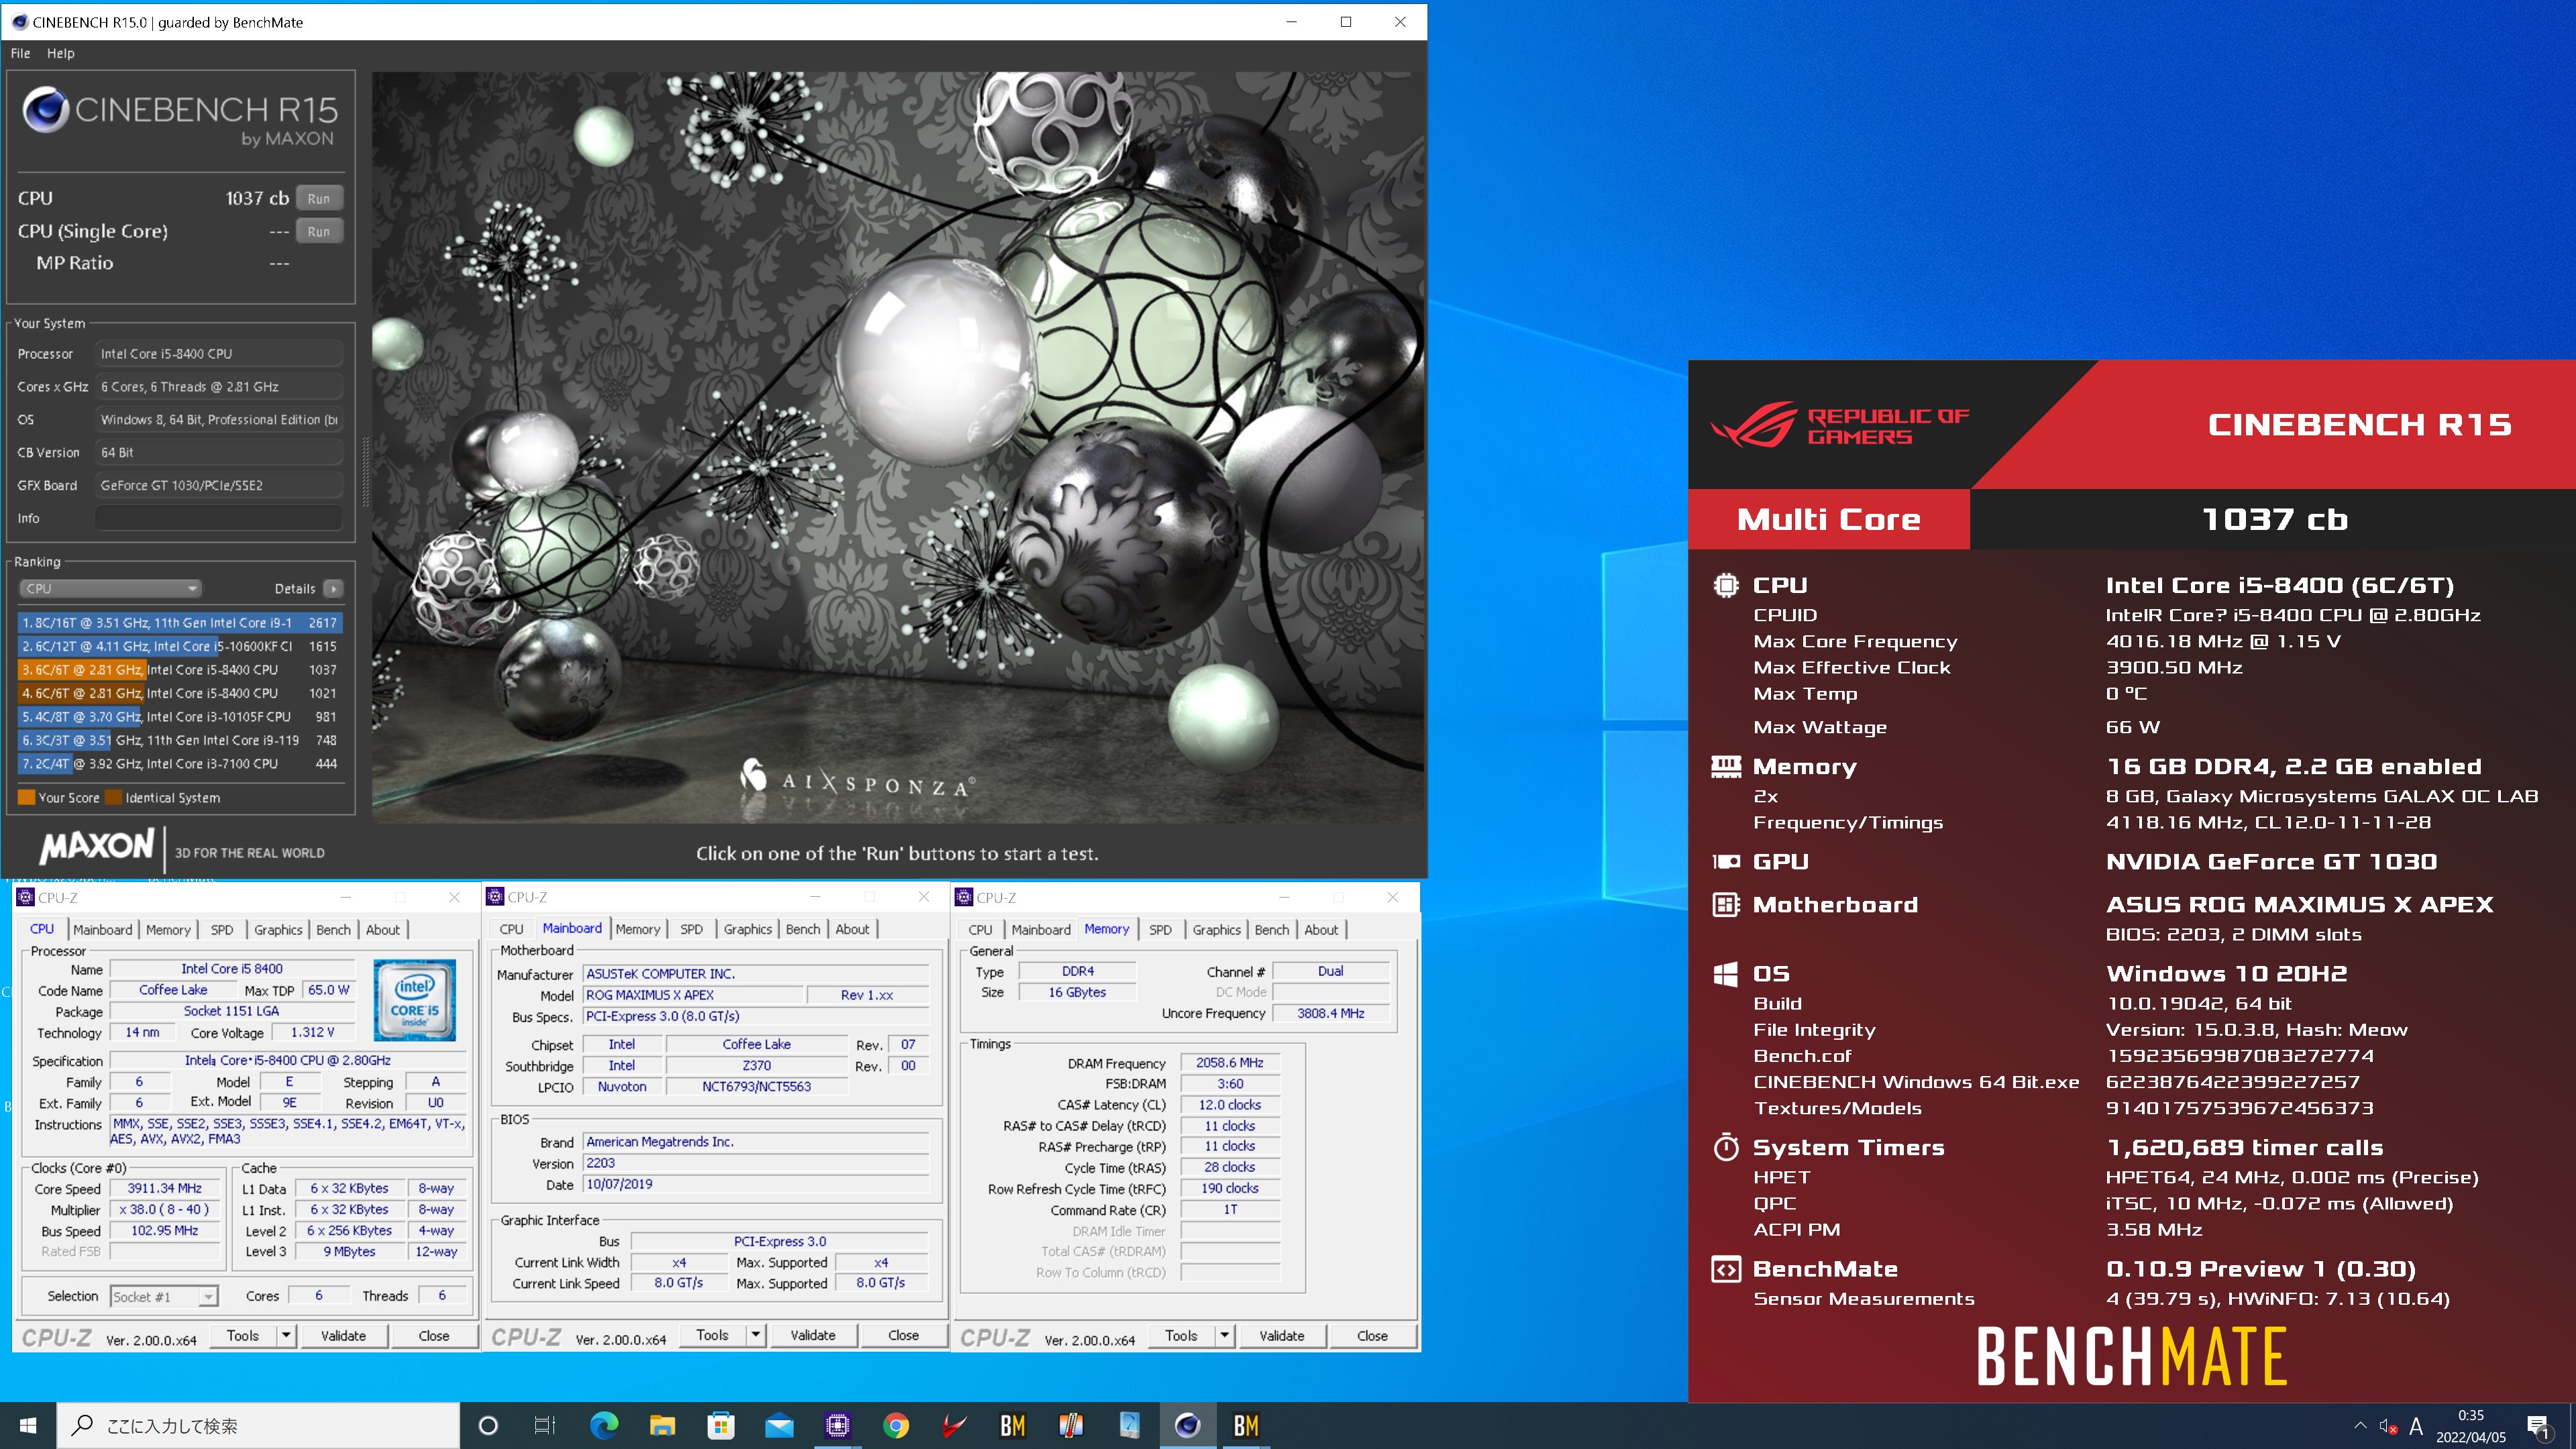The height and width of the screenshot is (1449, 2576).
Task: Open Bench tab in Memory CPU-Z window
Action: (x=1271, y=929)
